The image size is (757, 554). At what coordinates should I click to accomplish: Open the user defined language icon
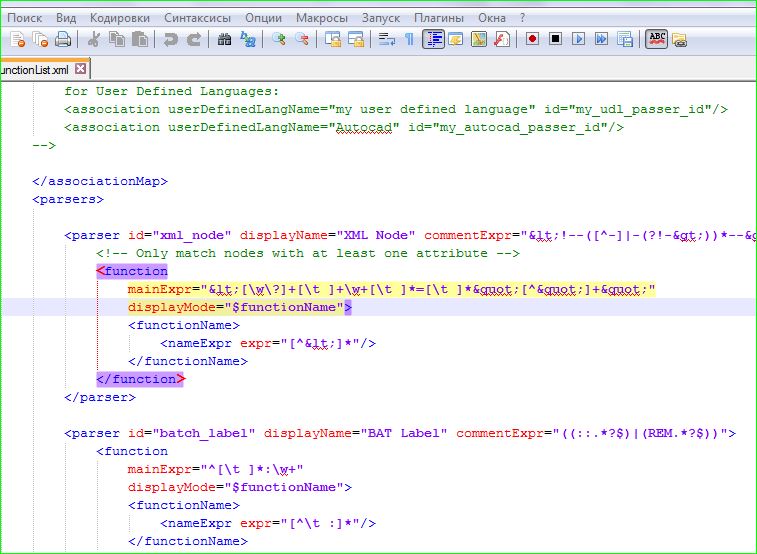(455, 39)
